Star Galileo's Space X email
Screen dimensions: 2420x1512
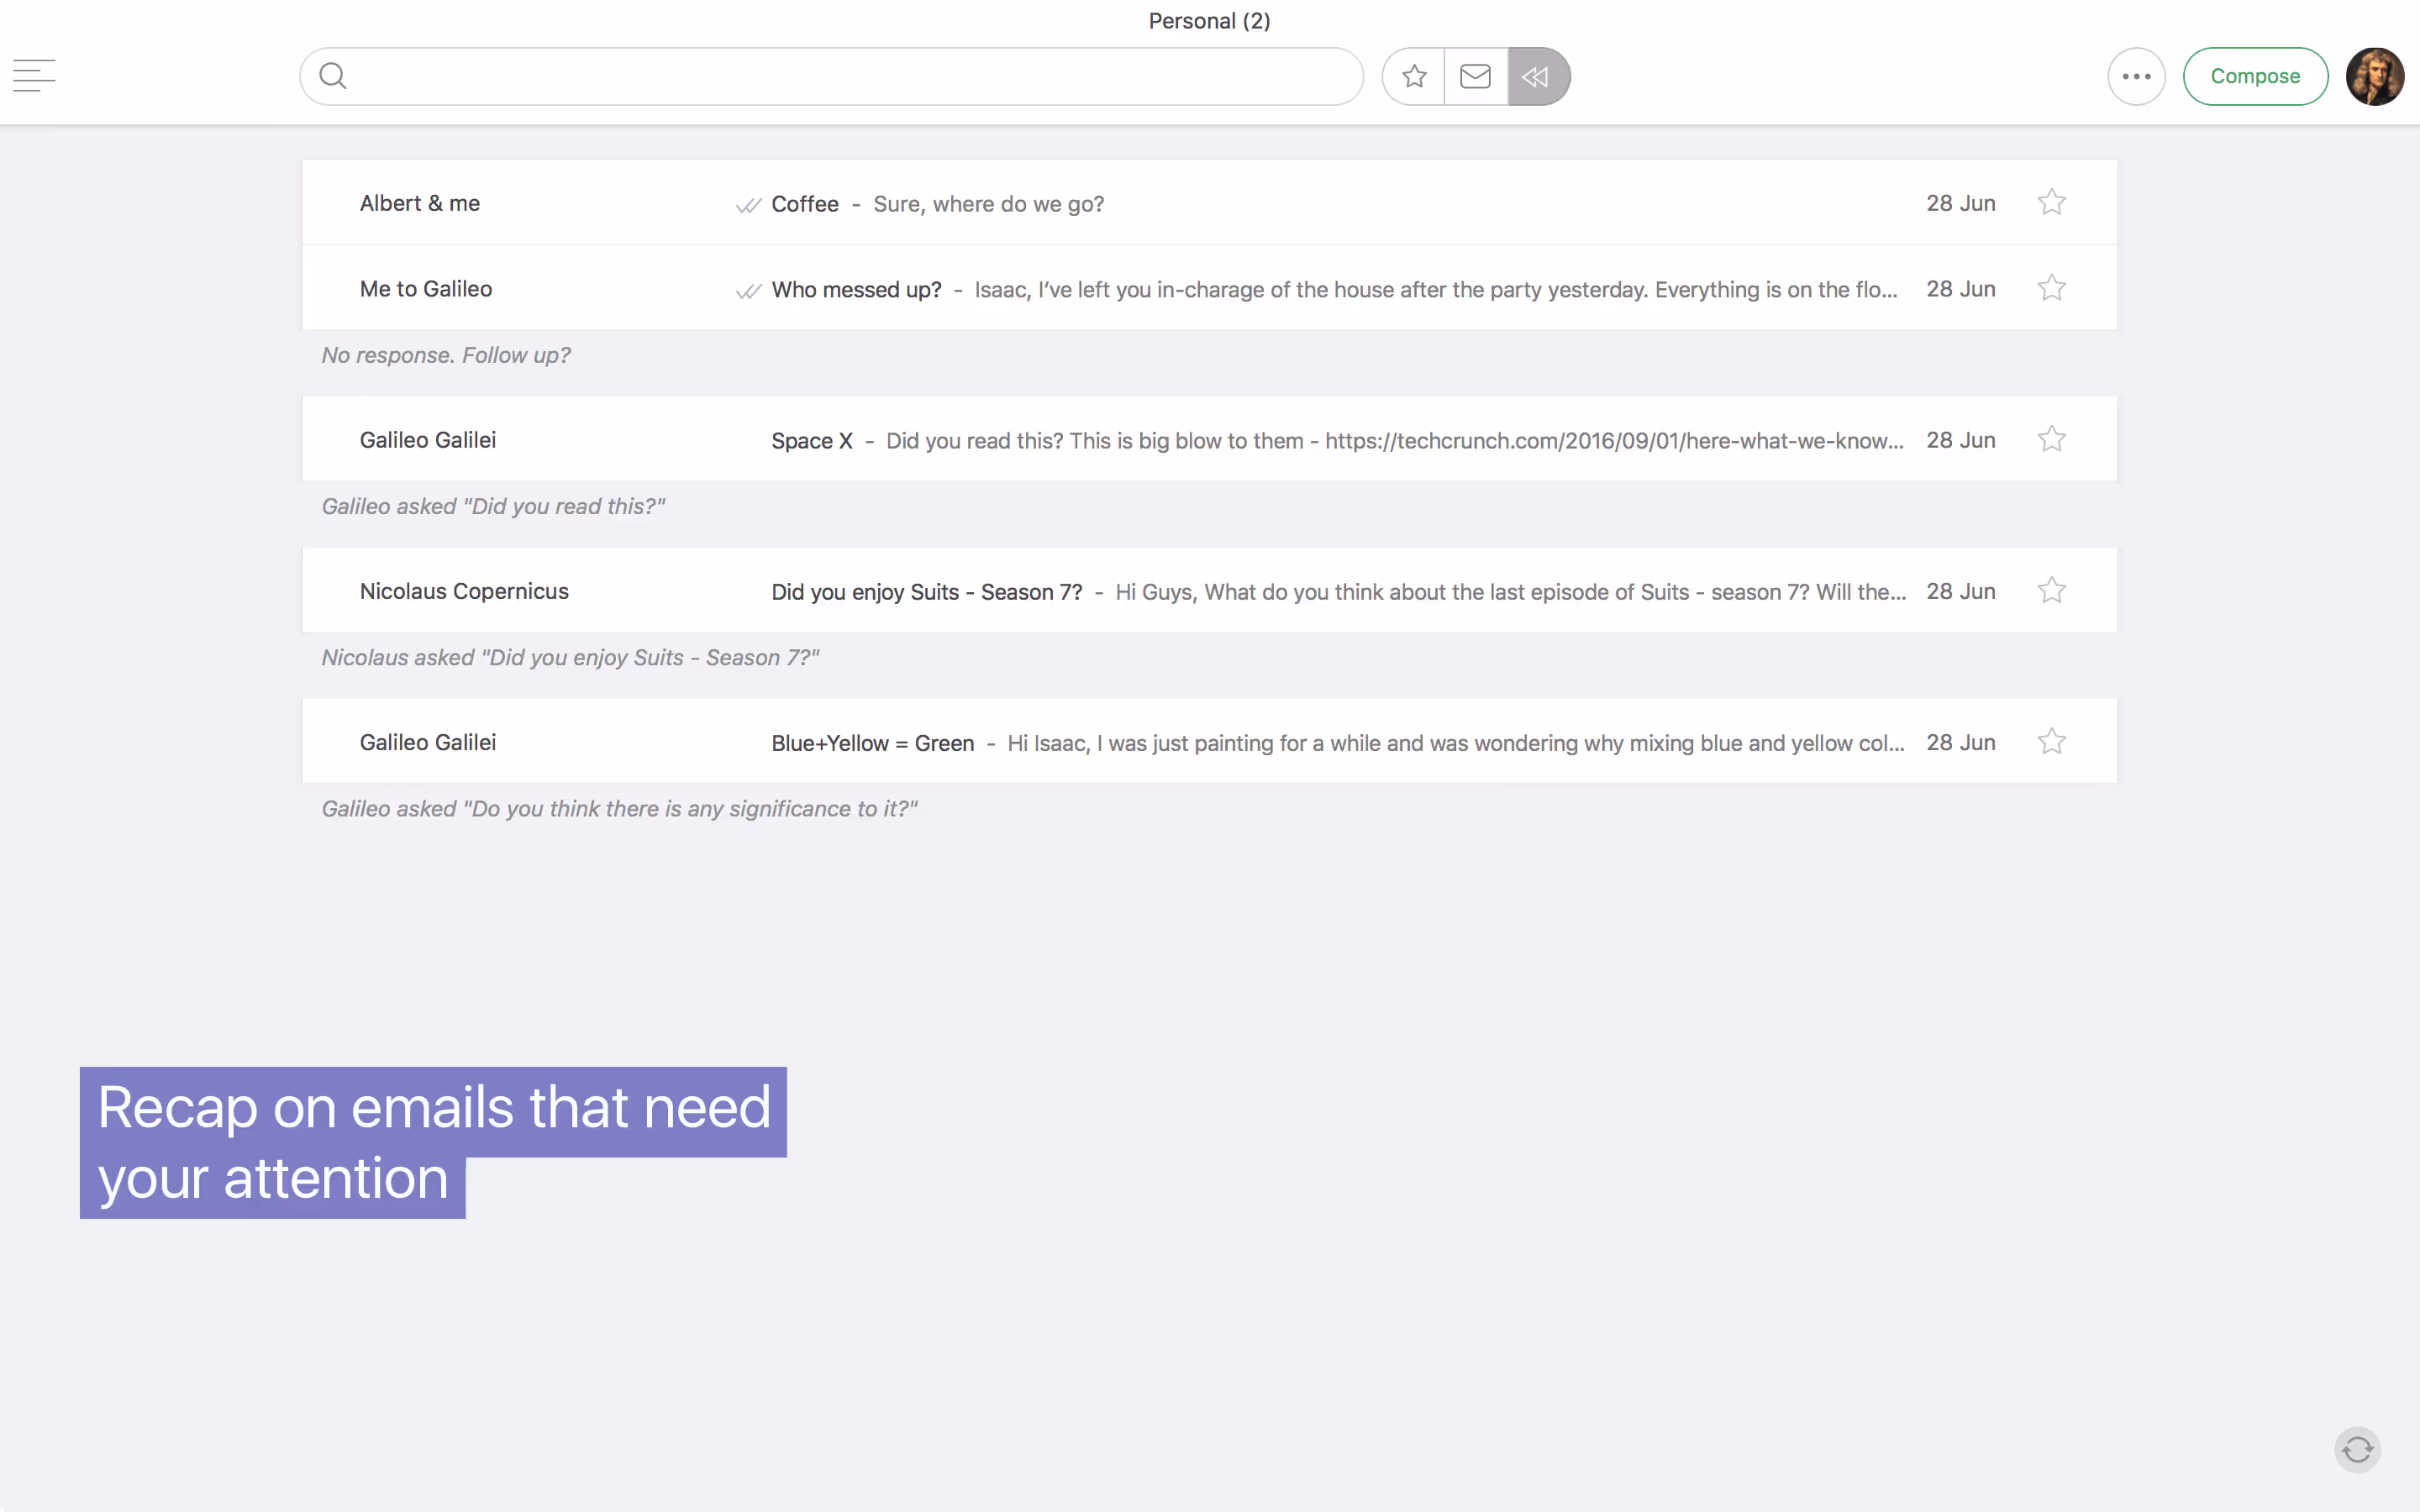point(2051,438)
